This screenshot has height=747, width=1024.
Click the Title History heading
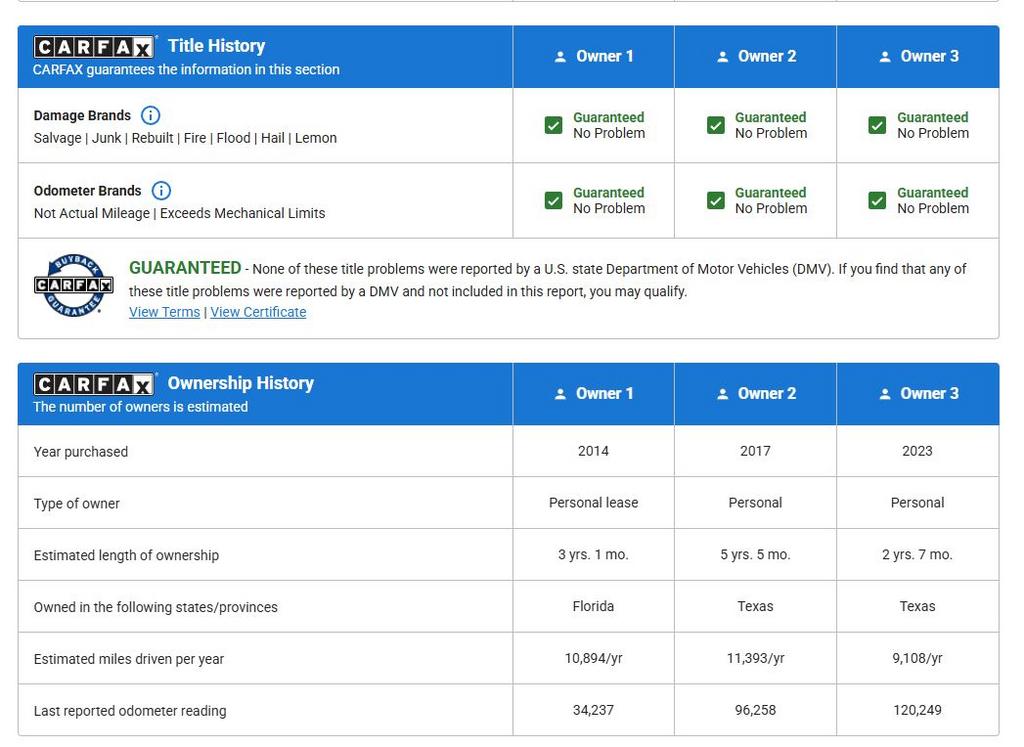coord(216,46)
